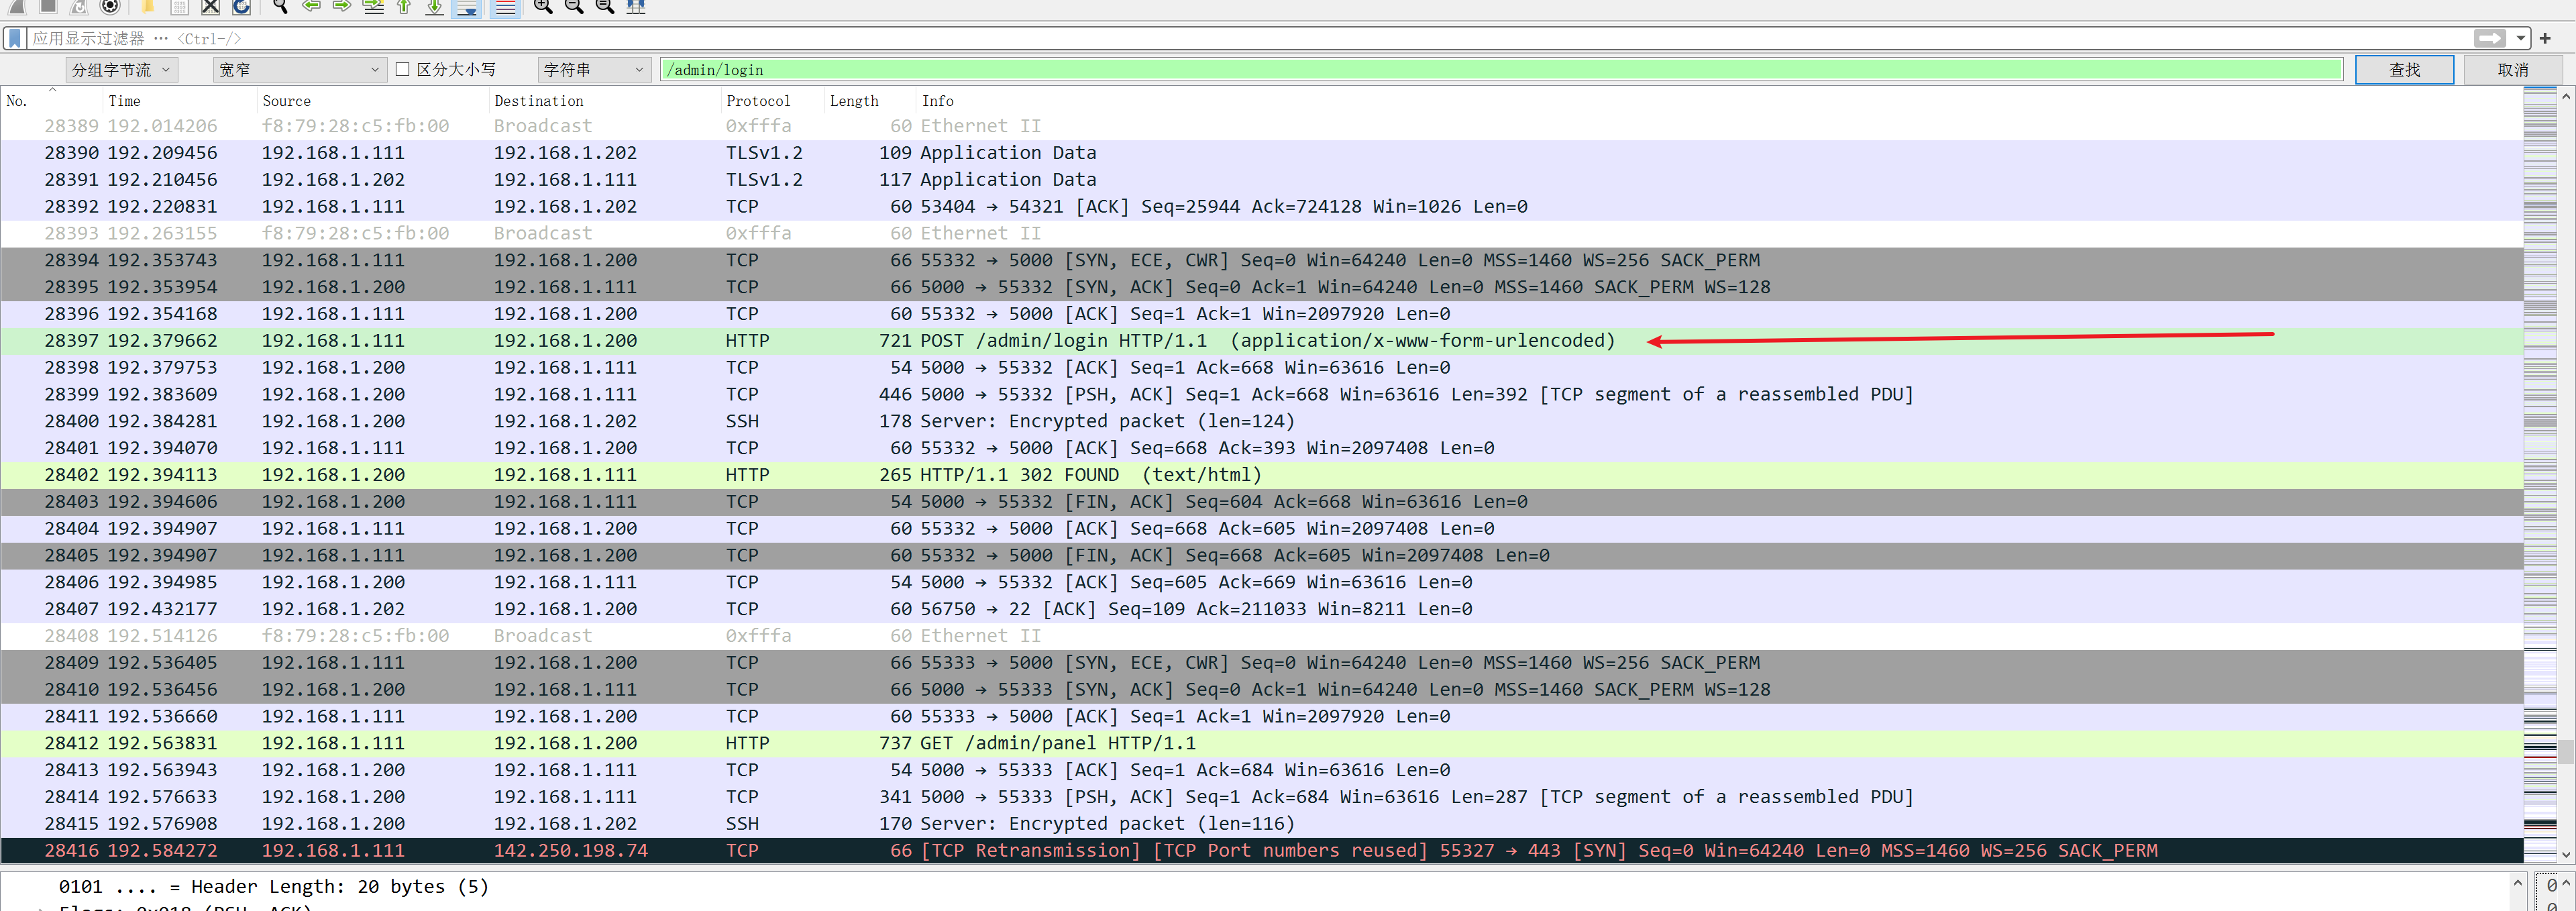Viewport: 2576px width, 911px height.
Task: Select packet 28399 Len=392 reassembled PDU
Action: click(1261, 394)
